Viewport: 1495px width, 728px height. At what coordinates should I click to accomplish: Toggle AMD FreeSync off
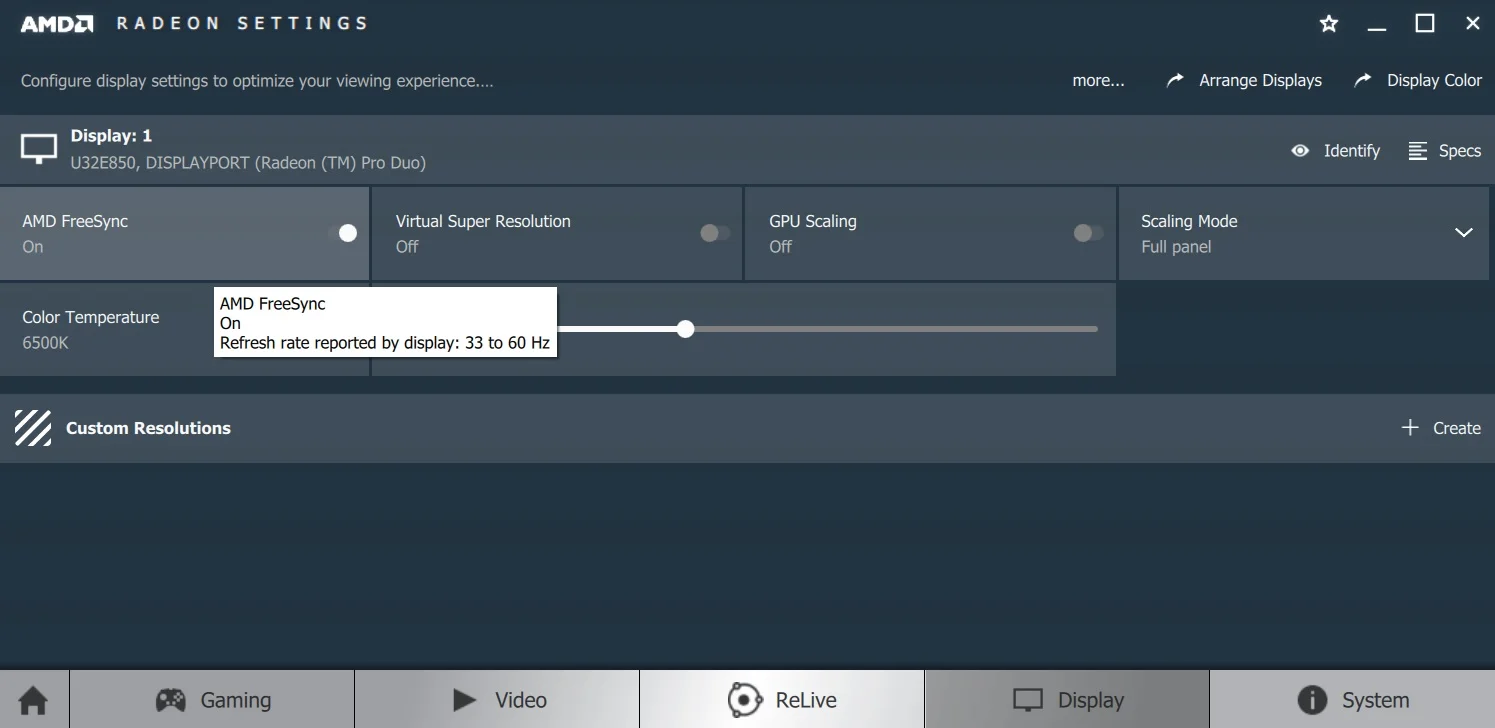click(342, 233)
